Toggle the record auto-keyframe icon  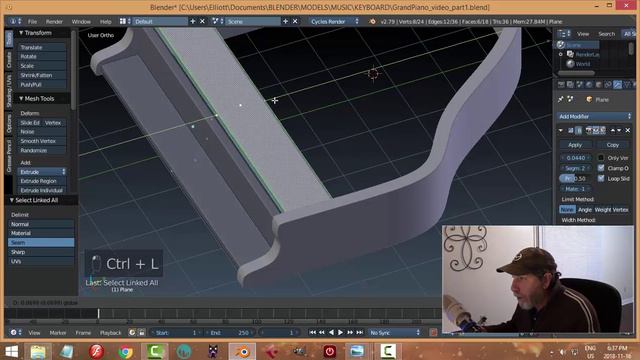(433, 333)
